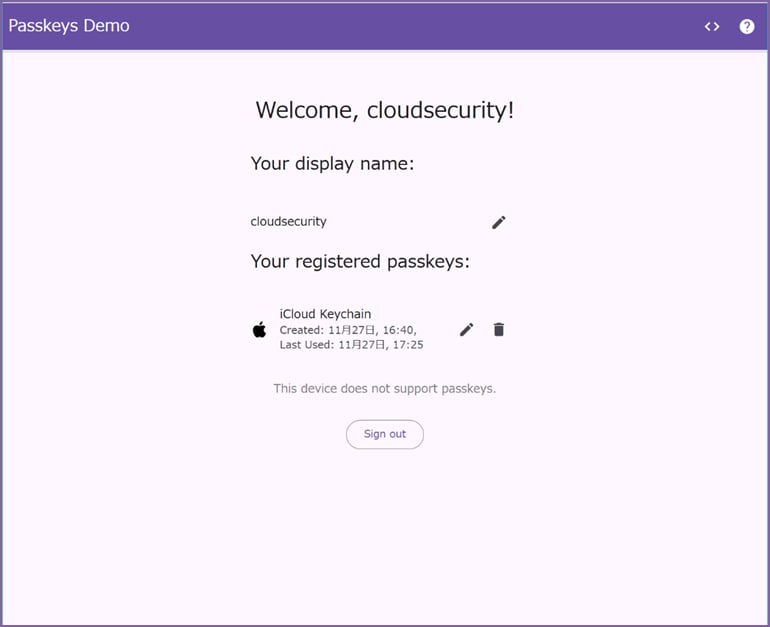The width and height of the screenshot is (770, 627).
Task: Click the Passkeys Demo title
Action: click(69, 26)
